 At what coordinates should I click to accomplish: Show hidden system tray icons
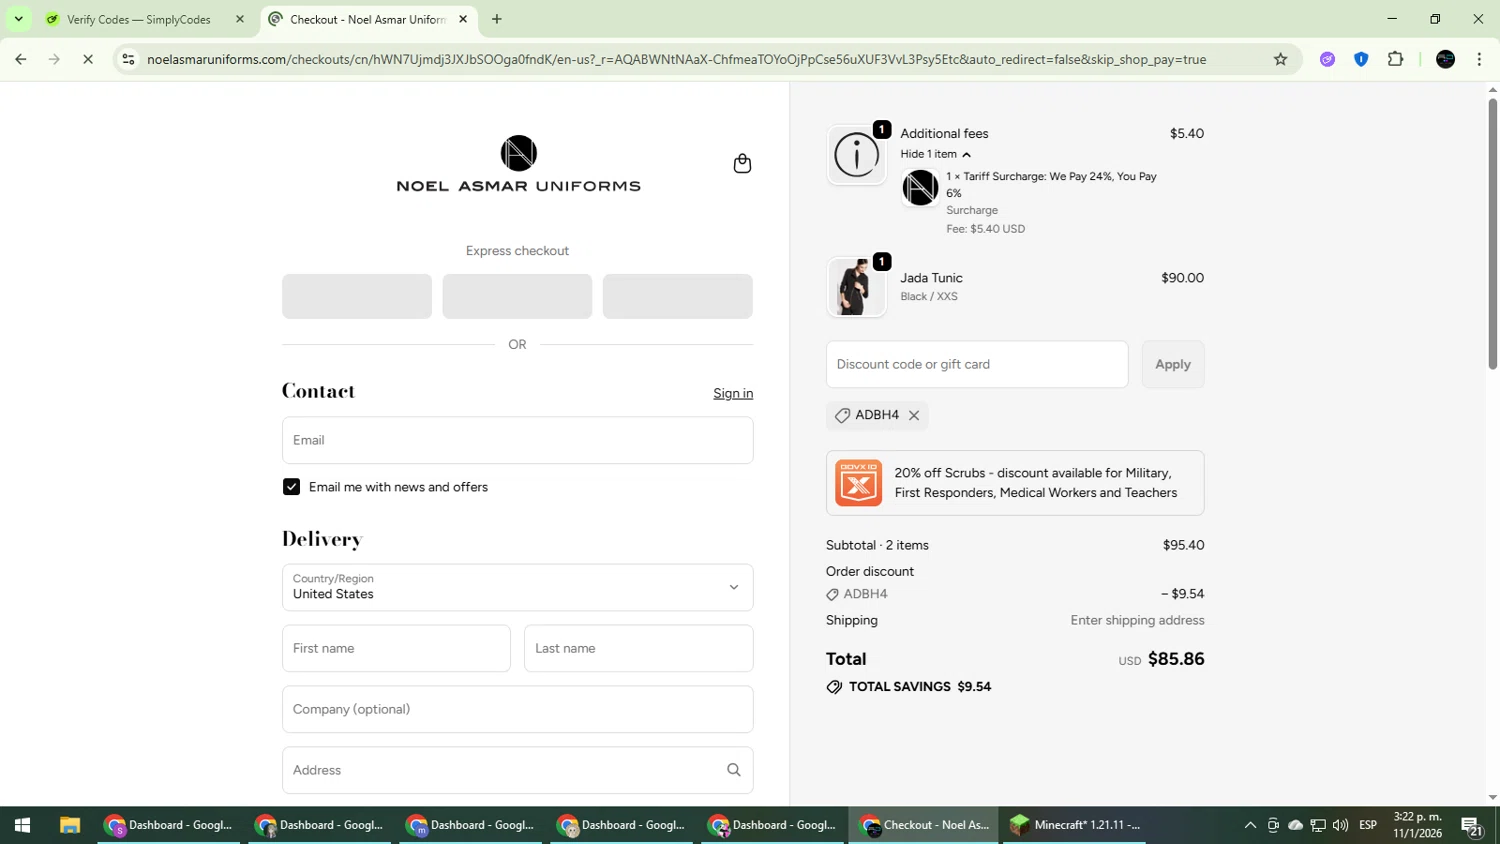[x=1250, y=825]
